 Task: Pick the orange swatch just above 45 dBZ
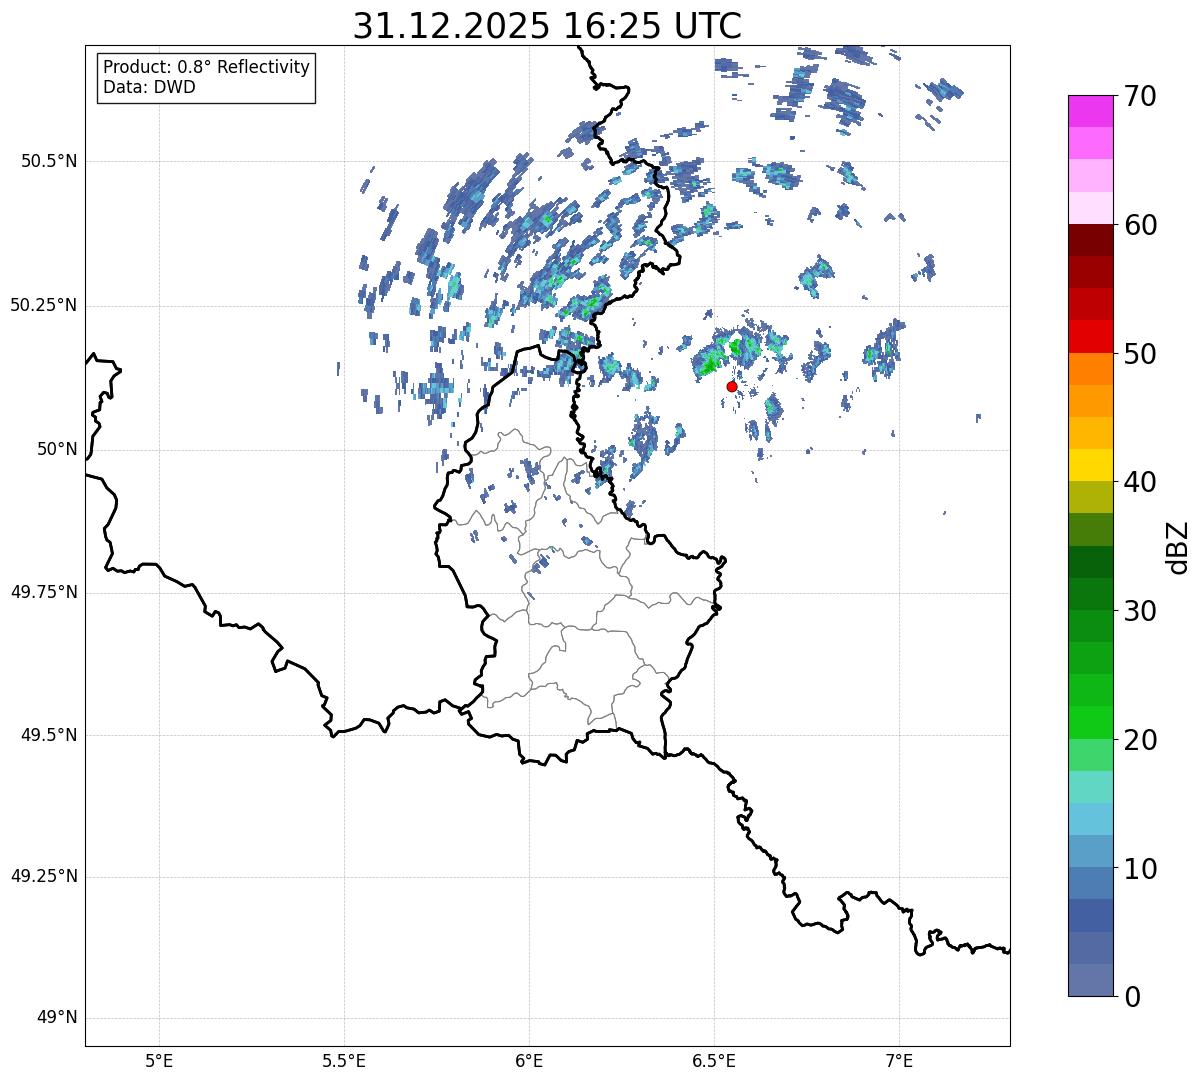[x=1090, y=401]
